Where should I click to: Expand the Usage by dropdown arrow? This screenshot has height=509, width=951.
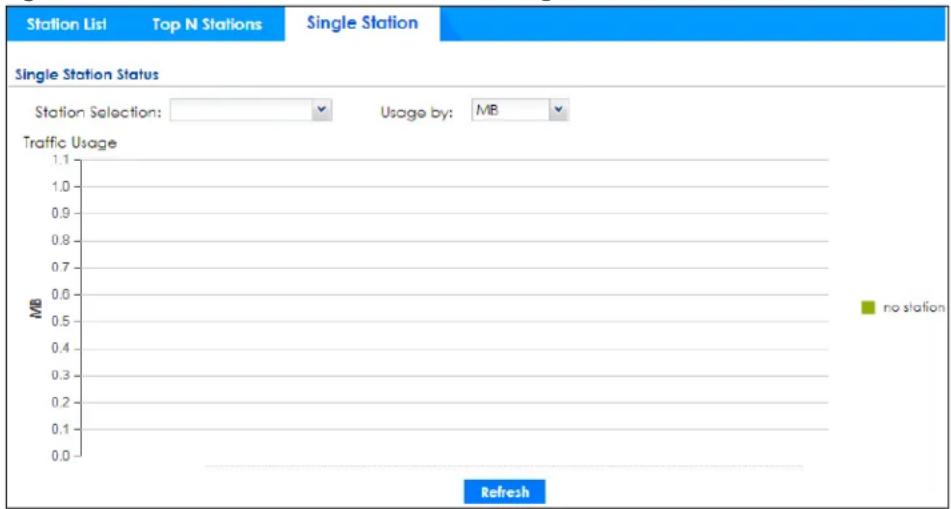[559, 111]
